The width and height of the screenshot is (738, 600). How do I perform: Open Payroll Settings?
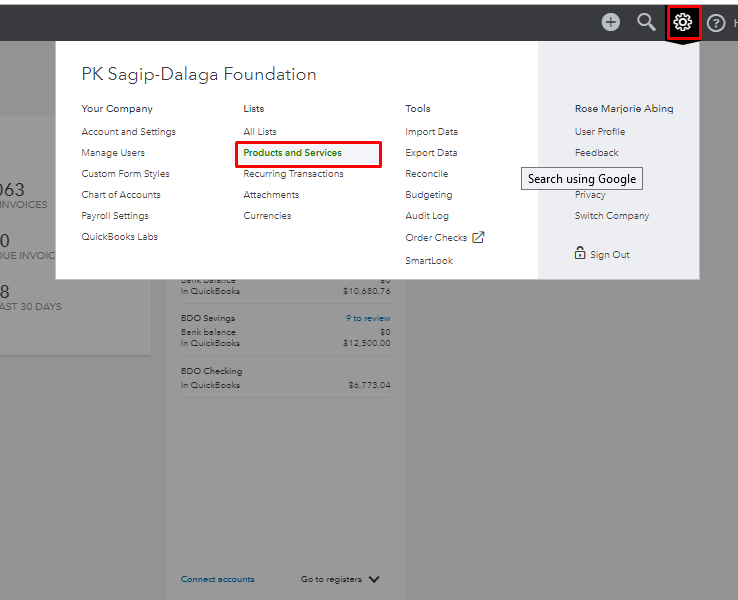coord(115,216)
